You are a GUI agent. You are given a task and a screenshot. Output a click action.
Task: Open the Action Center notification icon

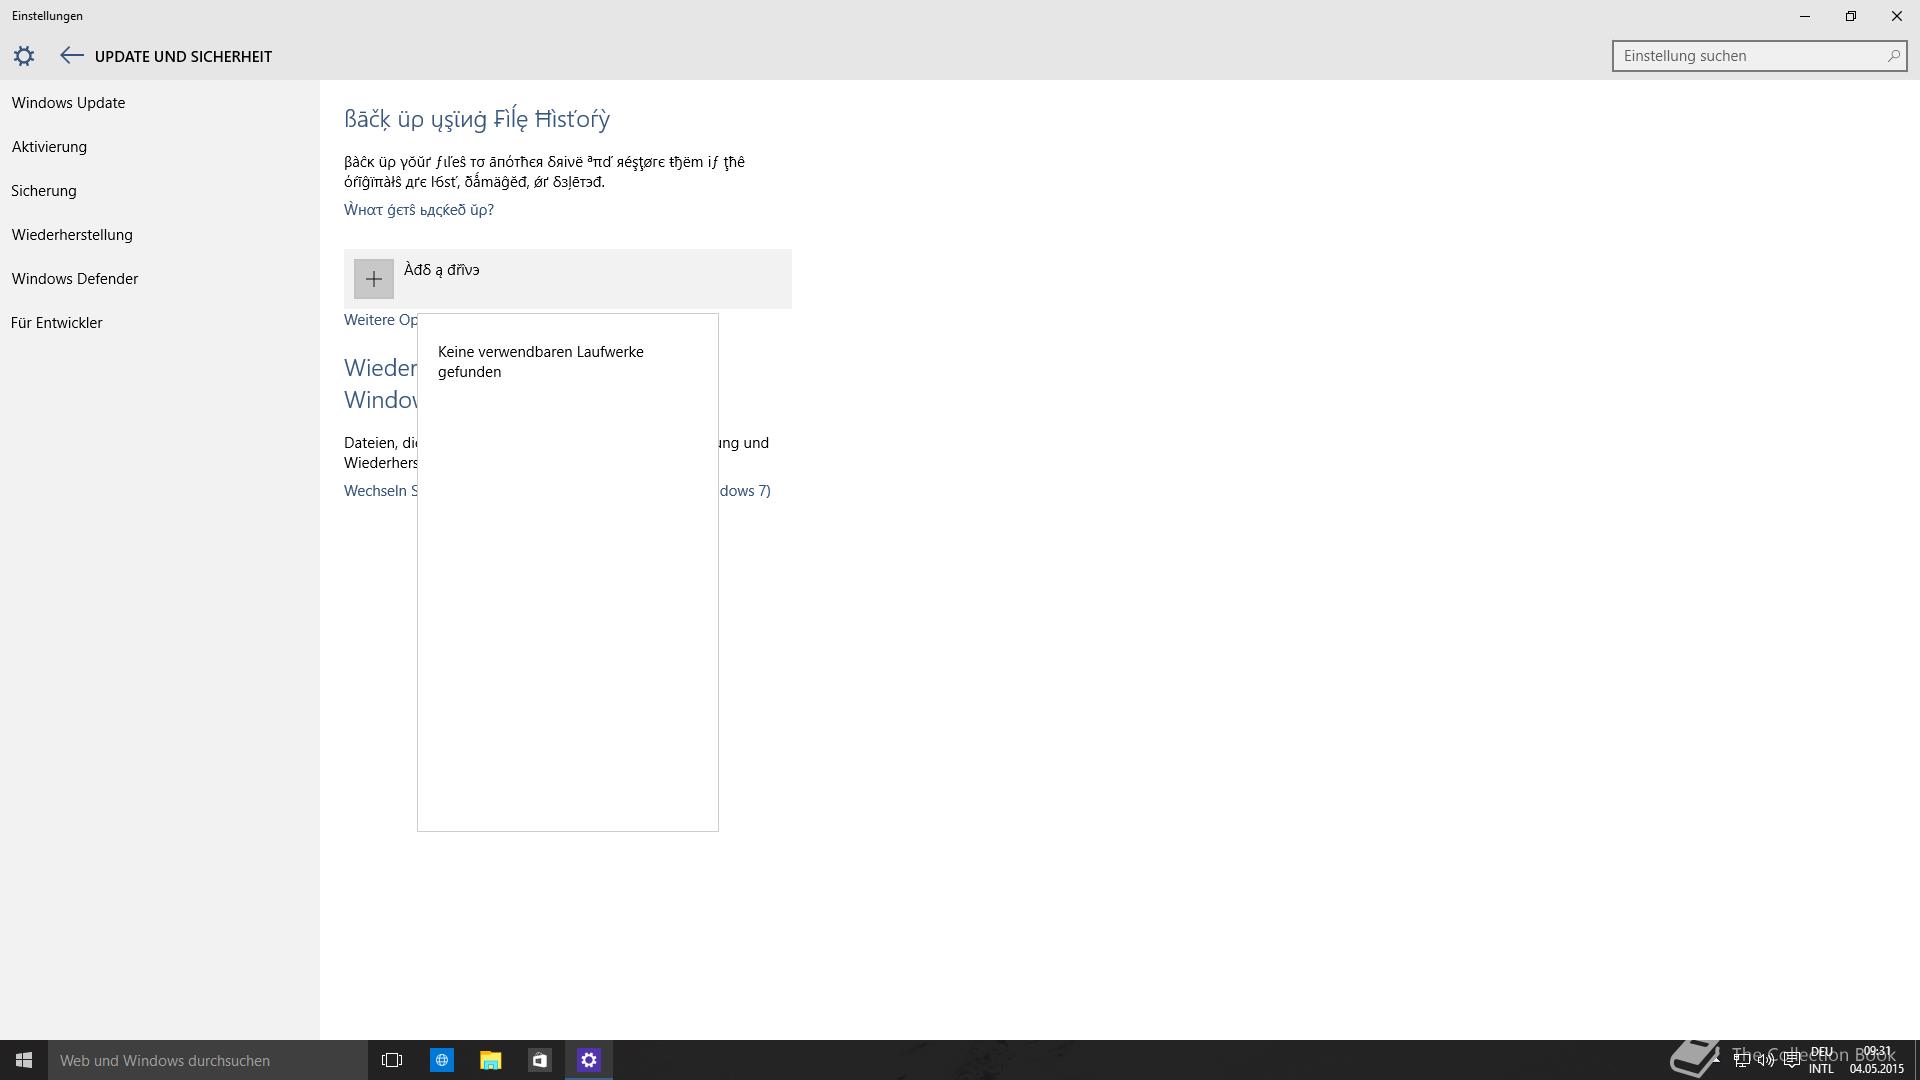pyautogui.click(x=1791, y=1060)
